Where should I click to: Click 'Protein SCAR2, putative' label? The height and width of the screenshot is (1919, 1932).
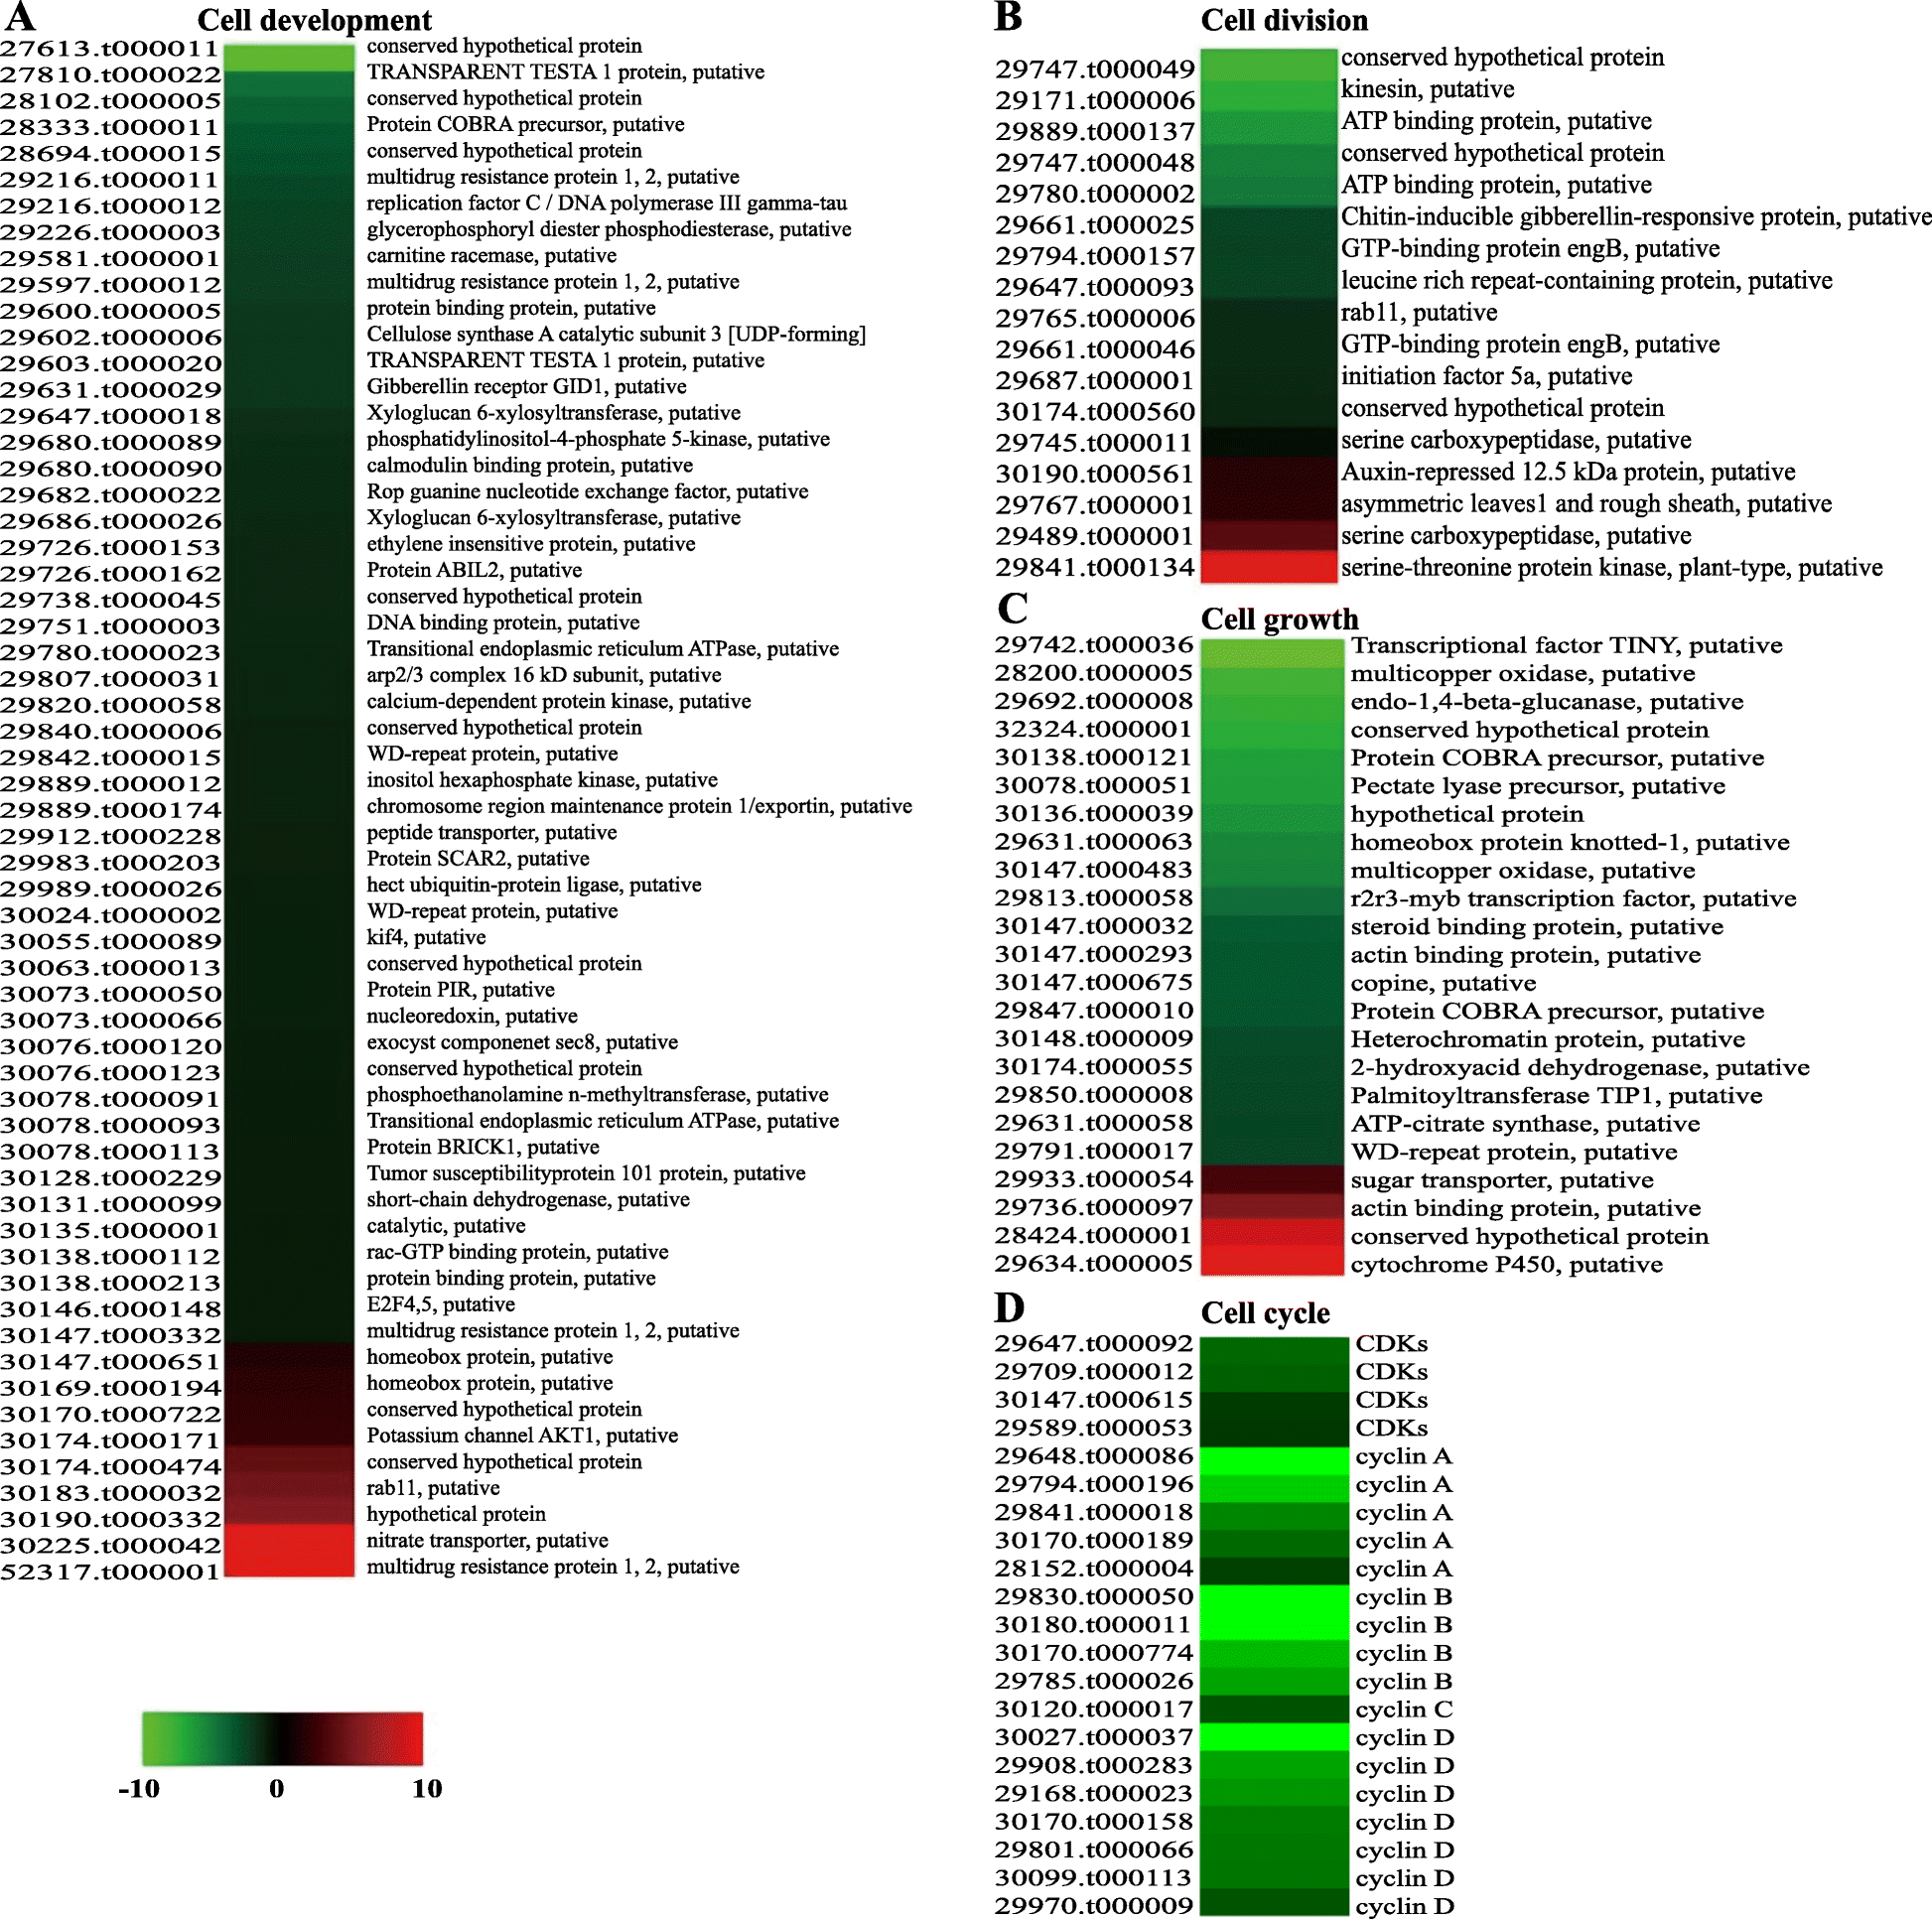coord(478,858)
